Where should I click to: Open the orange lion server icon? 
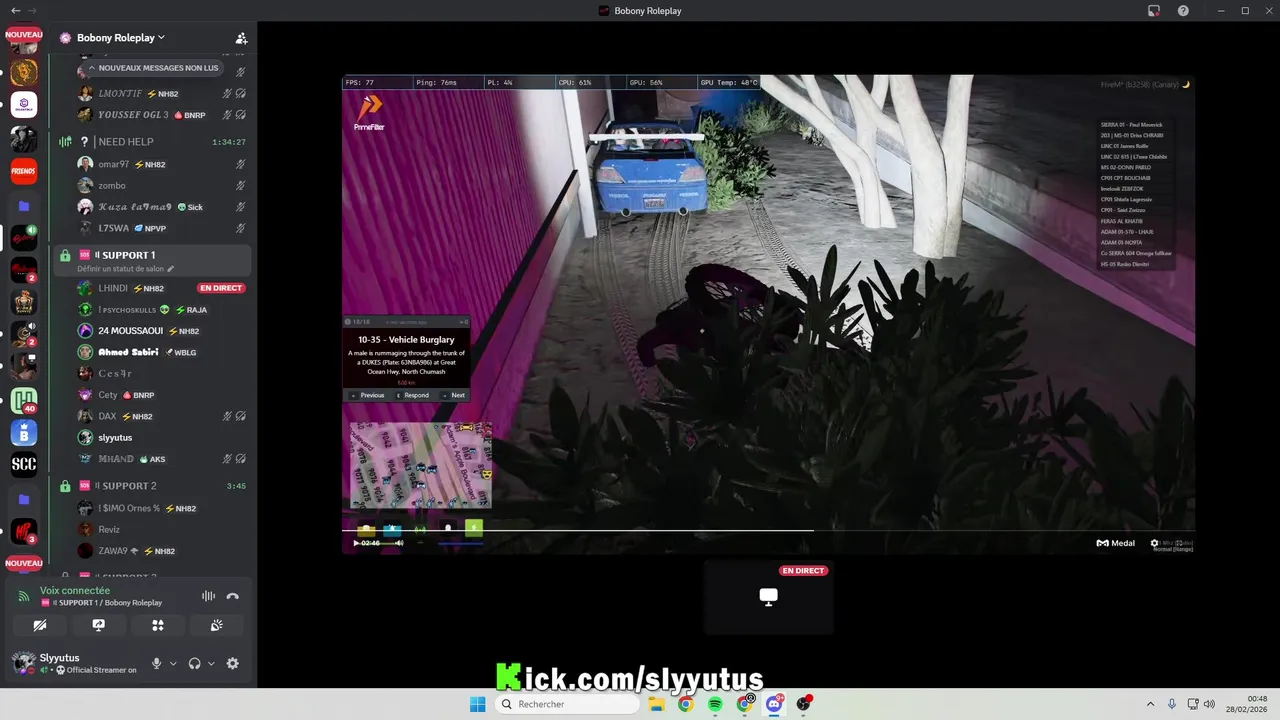[24, 72]
